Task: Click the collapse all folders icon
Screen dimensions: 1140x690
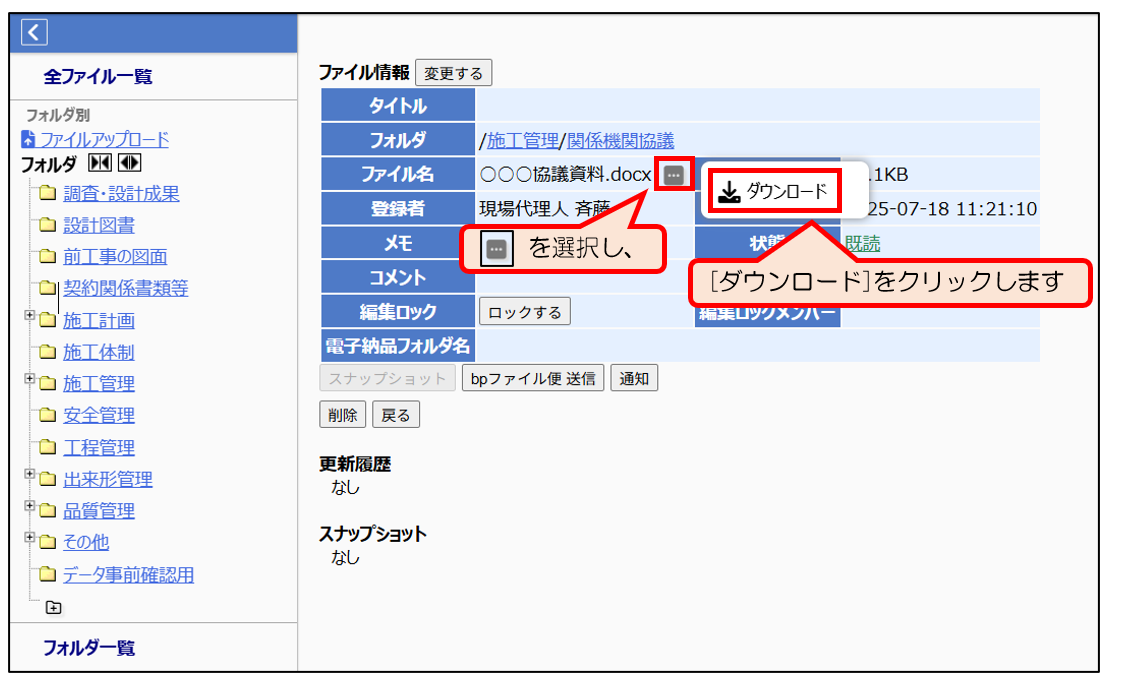Action: point(100,163)
